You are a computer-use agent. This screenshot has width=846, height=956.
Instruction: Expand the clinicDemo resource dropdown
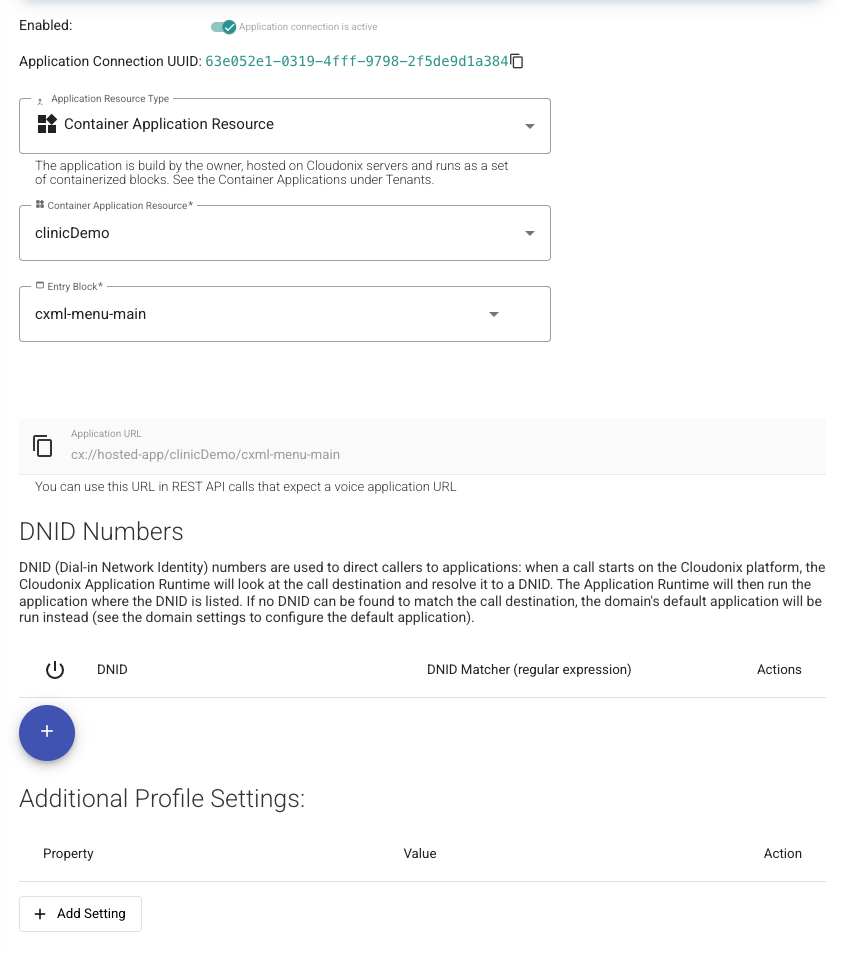(x=530, y=233)
